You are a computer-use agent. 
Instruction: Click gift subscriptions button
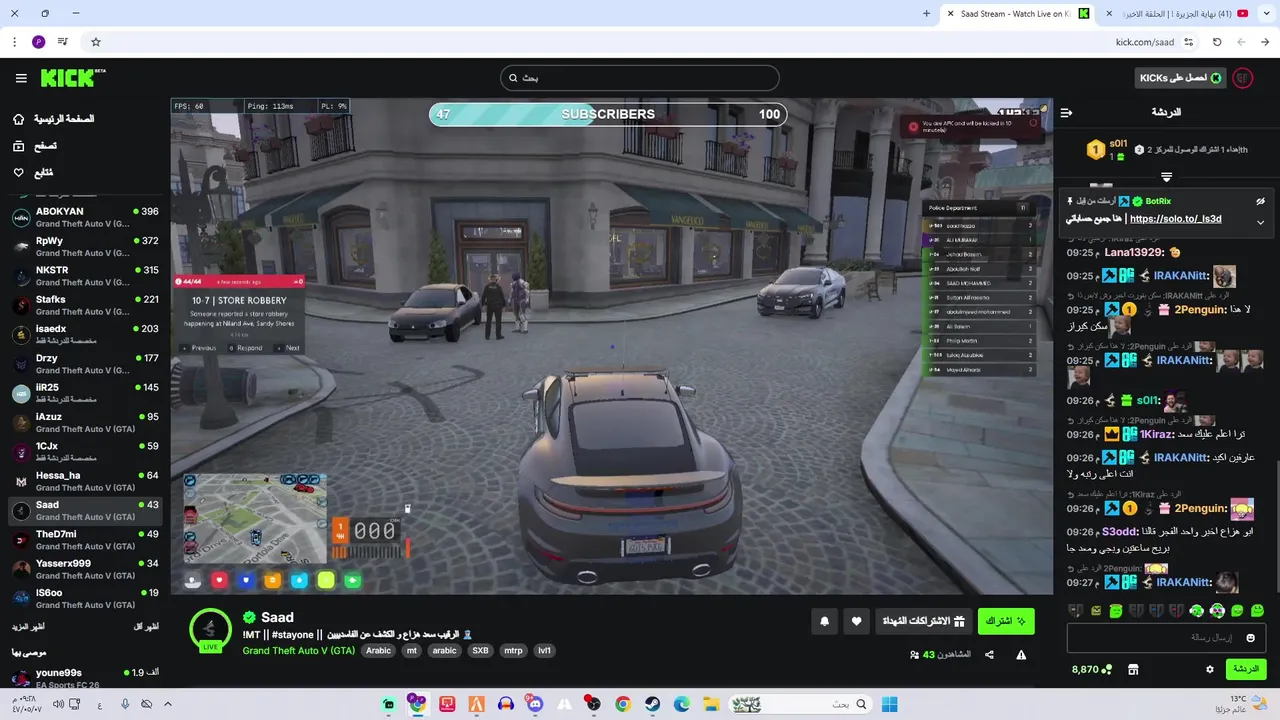[923, 622]
